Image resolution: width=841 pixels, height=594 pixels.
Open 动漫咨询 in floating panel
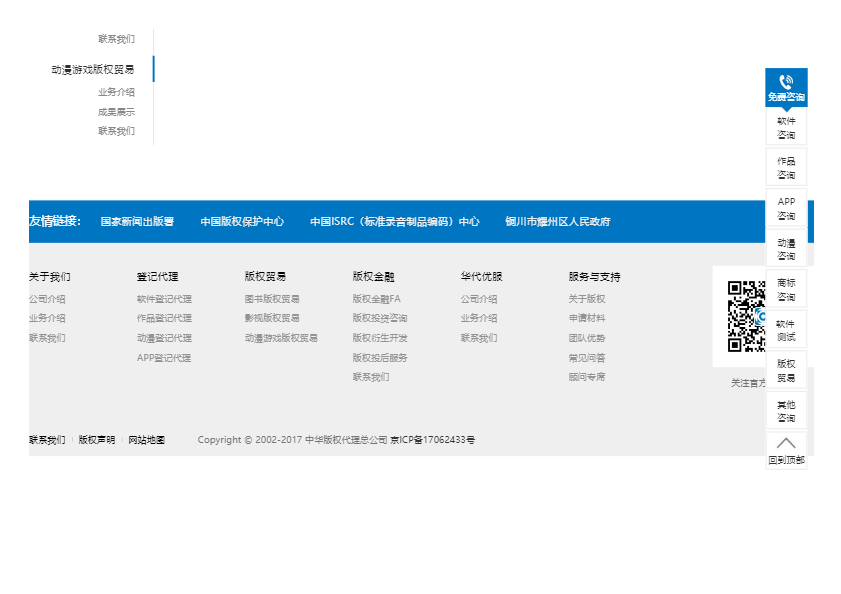786,249
